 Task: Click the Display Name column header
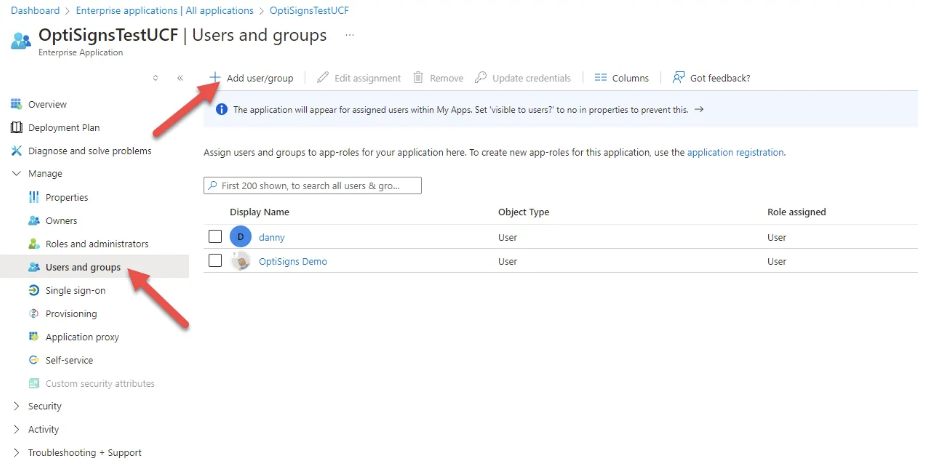(x=259, y=212)
